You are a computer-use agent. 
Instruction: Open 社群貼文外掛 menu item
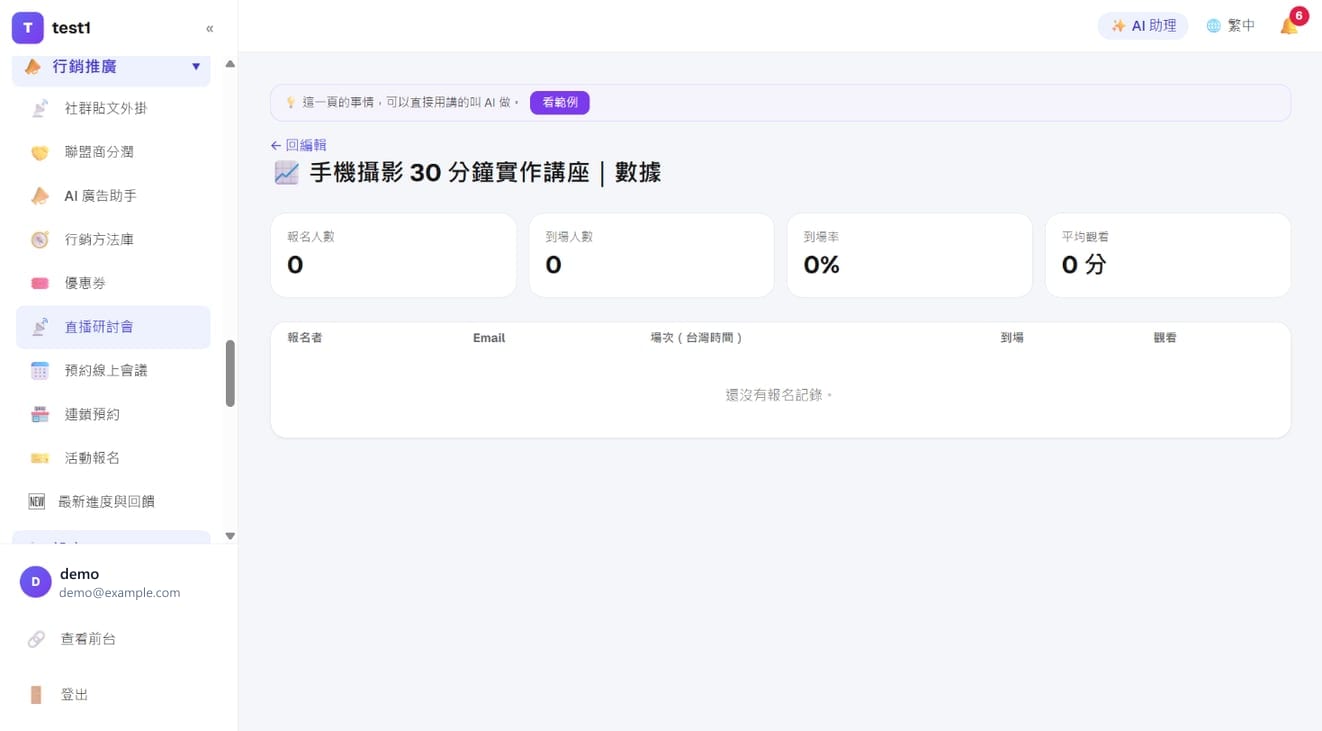(x=113, y=108)
